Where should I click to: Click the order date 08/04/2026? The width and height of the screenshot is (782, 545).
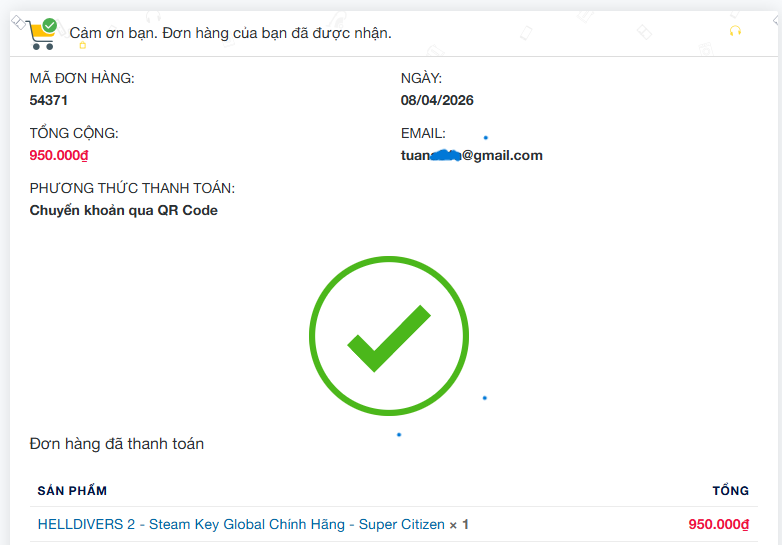(437, 100)
